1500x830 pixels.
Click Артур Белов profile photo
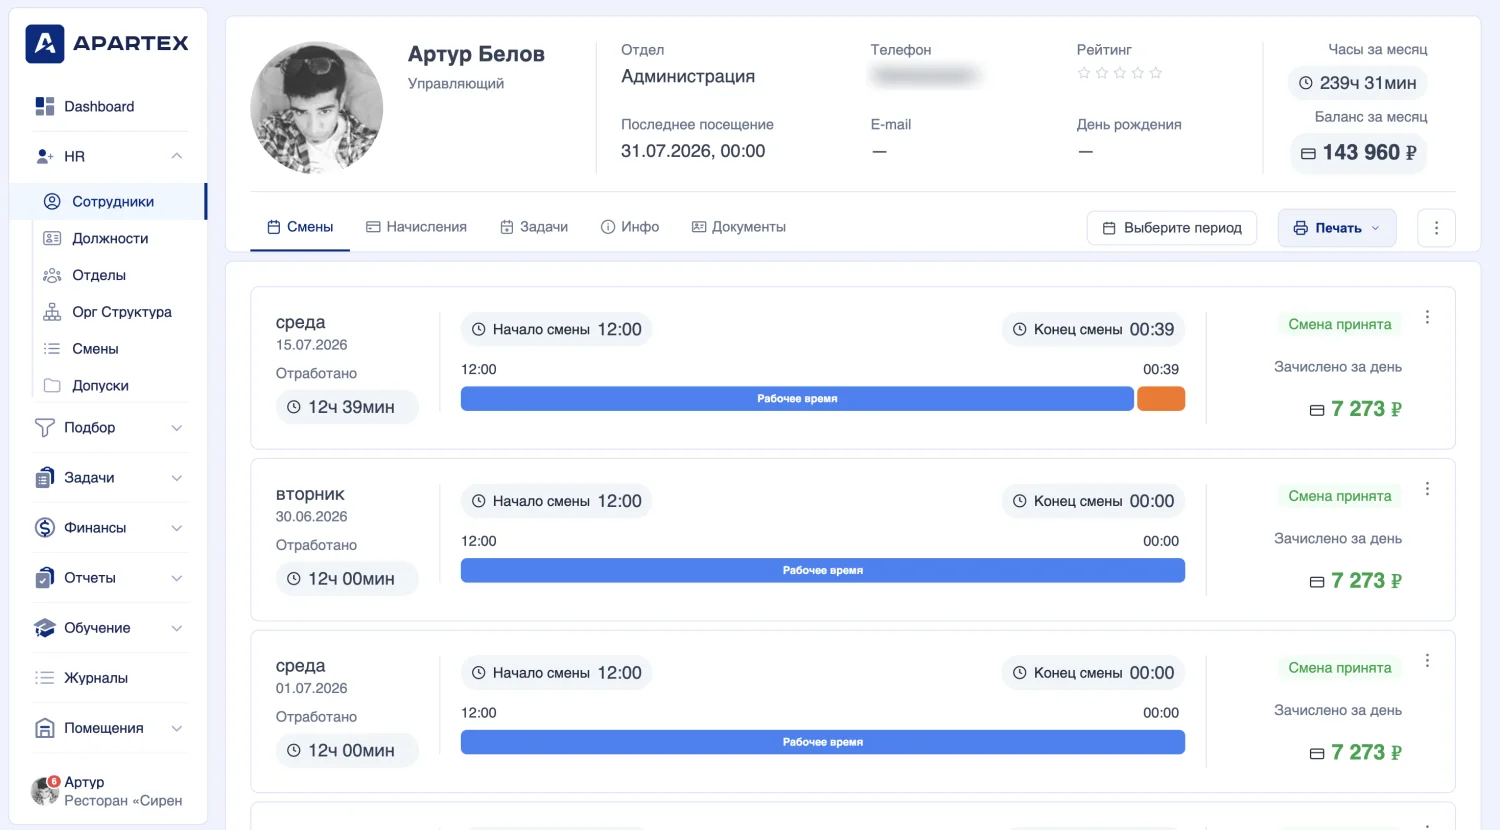[317, 107]
